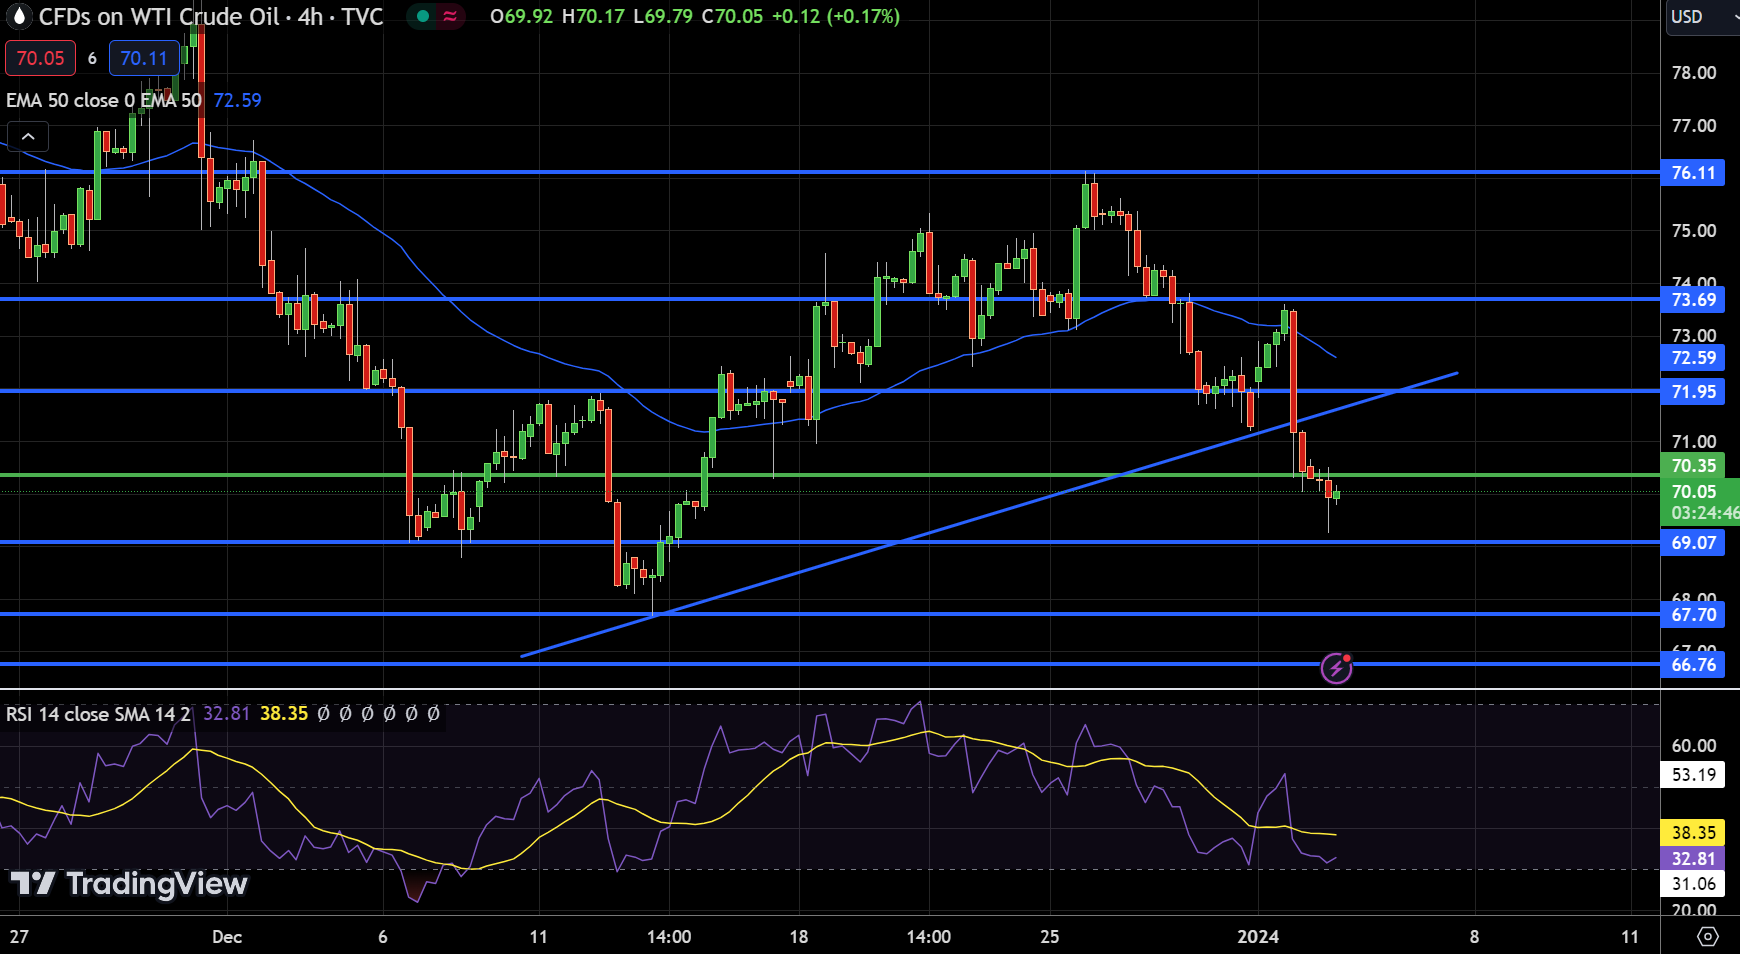Screen dimensions: 1740x954
Task: Click the 73.69 price line label
Action: (x=1693, y=300)
